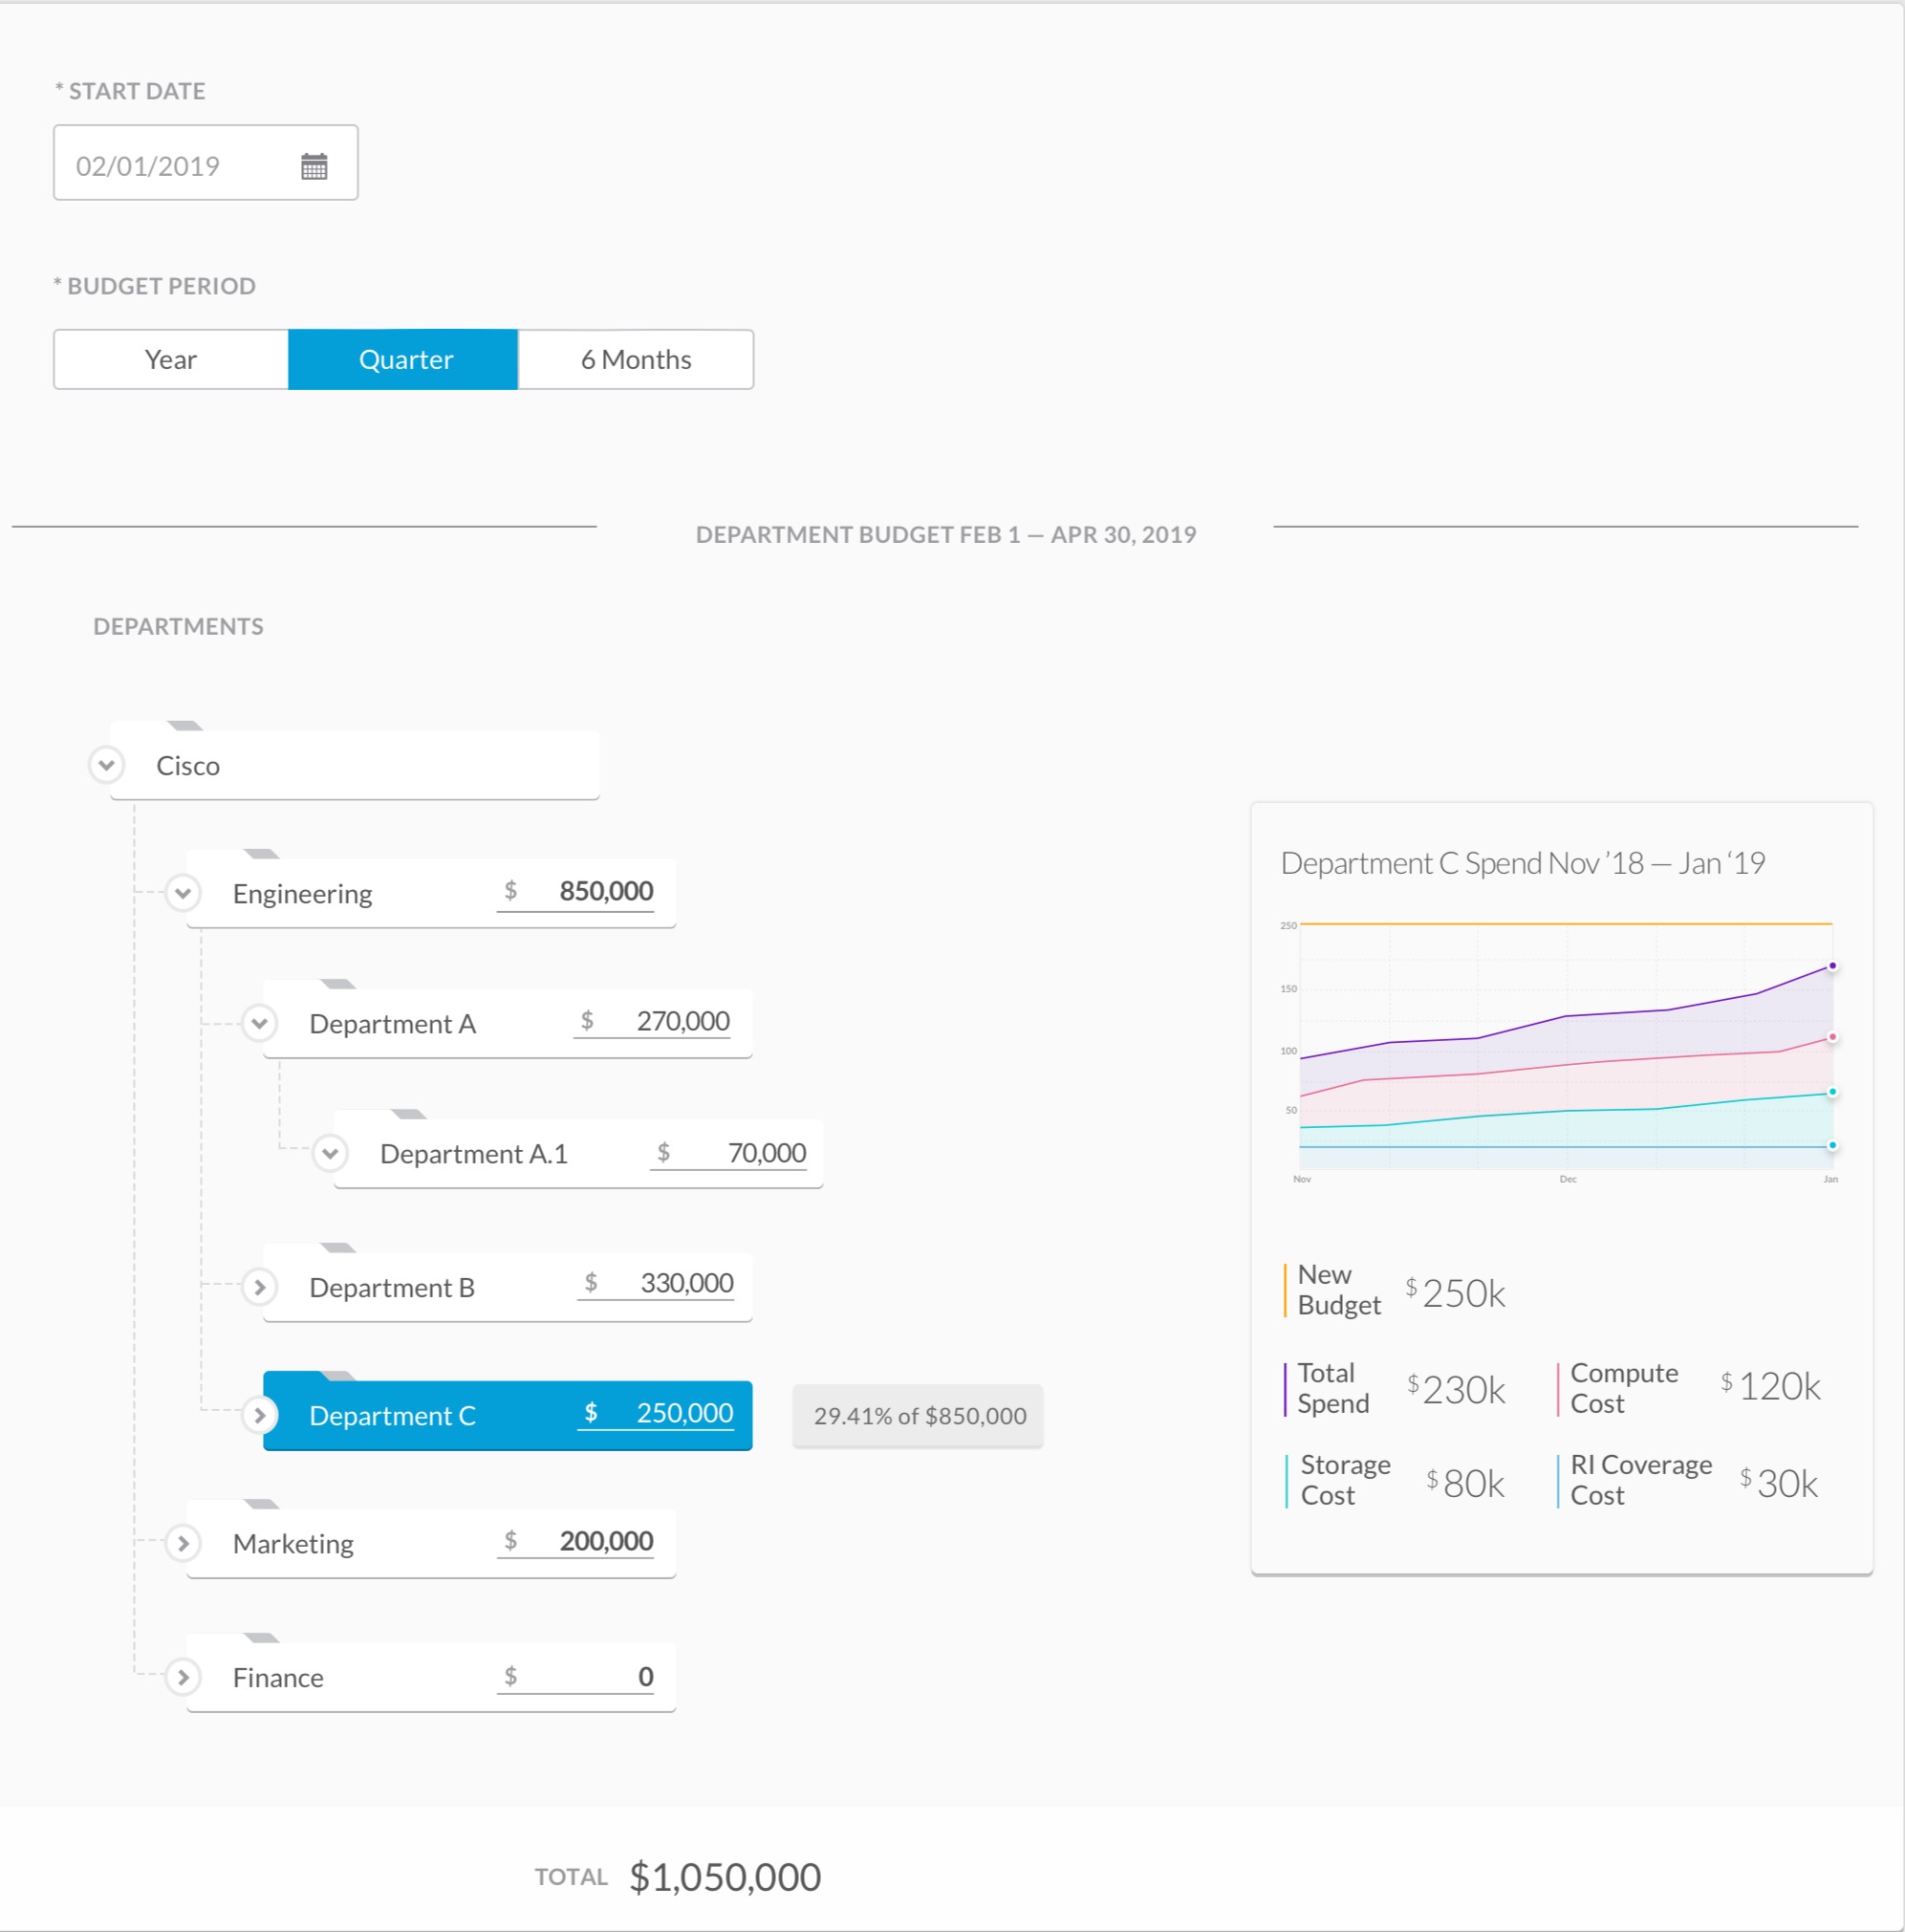The height and width of the screenshot is (1932, 1905).
Task: Open the start date calendar picker icon
Action: (x=314, y=166)
